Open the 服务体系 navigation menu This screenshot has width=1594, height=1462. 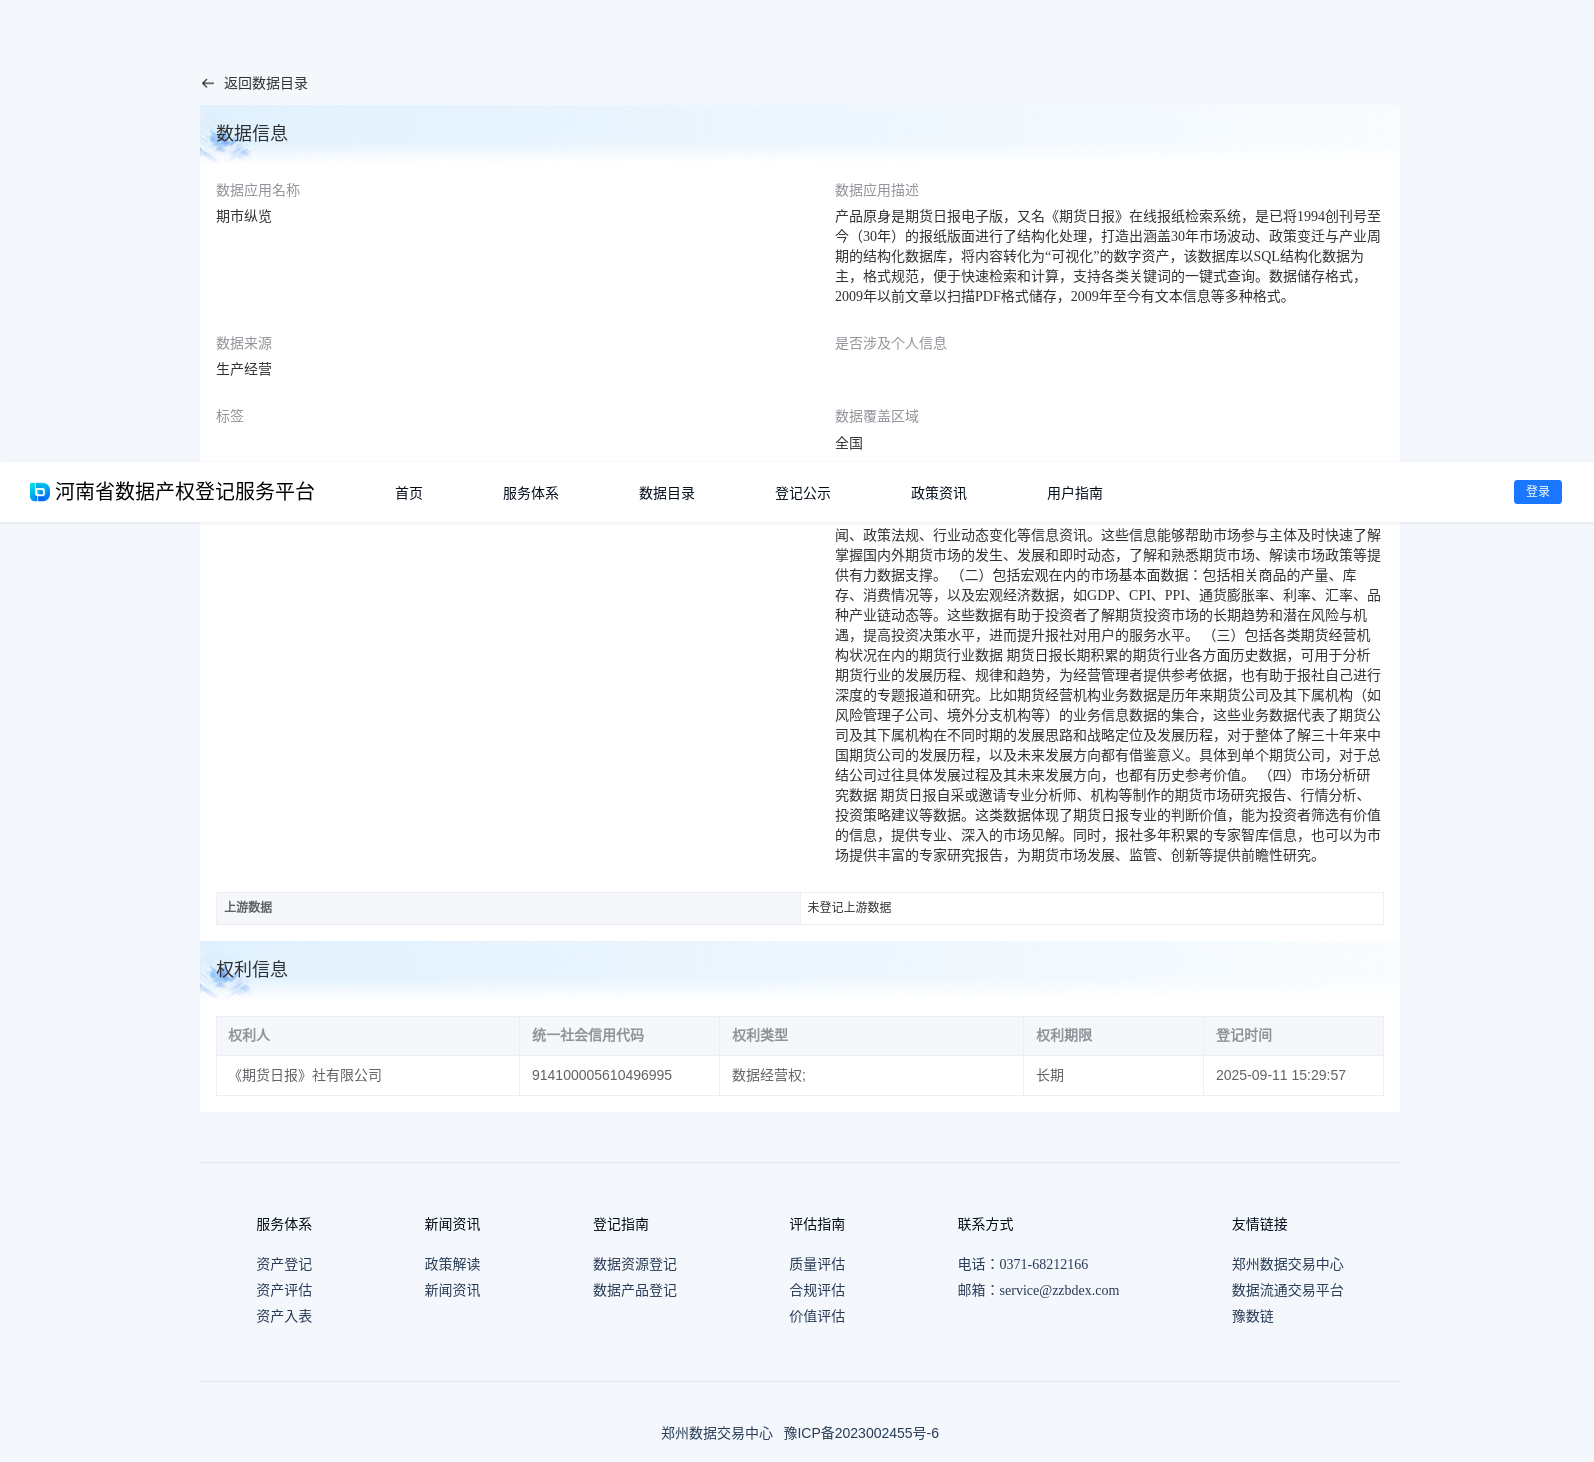click(x=531, y=493)
